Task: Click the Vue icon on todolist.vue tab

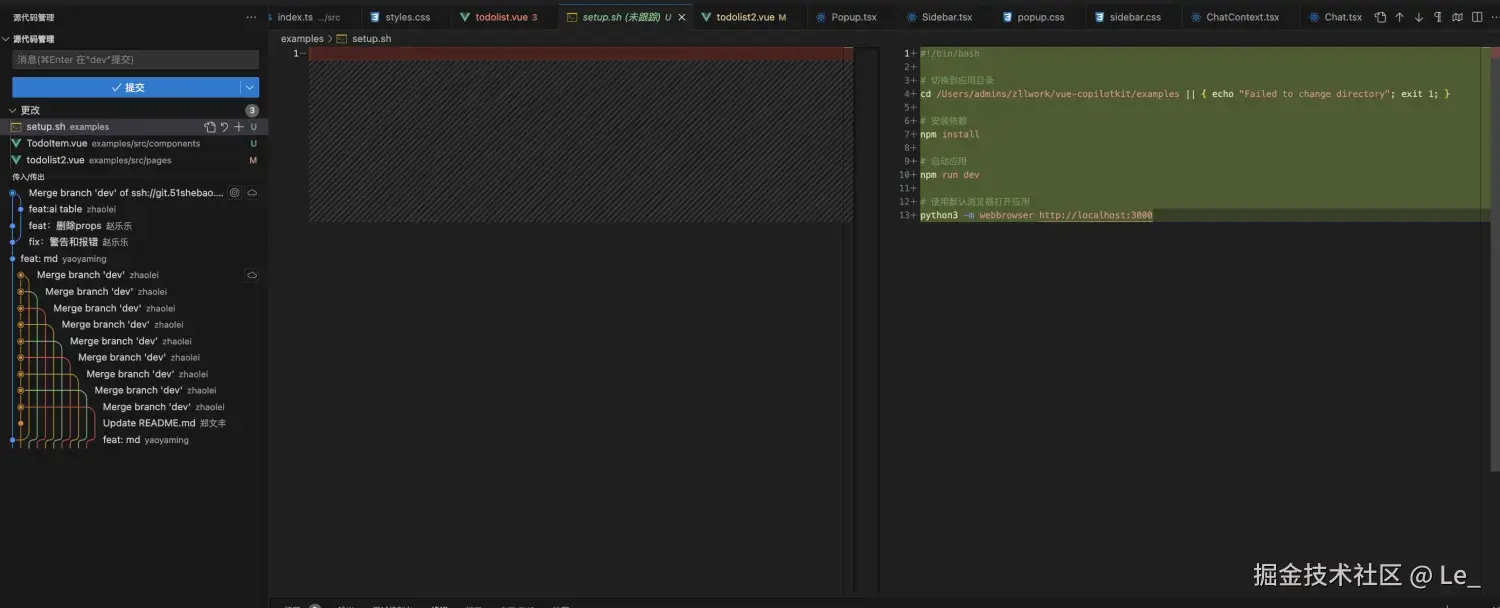Action: [465, 17]
